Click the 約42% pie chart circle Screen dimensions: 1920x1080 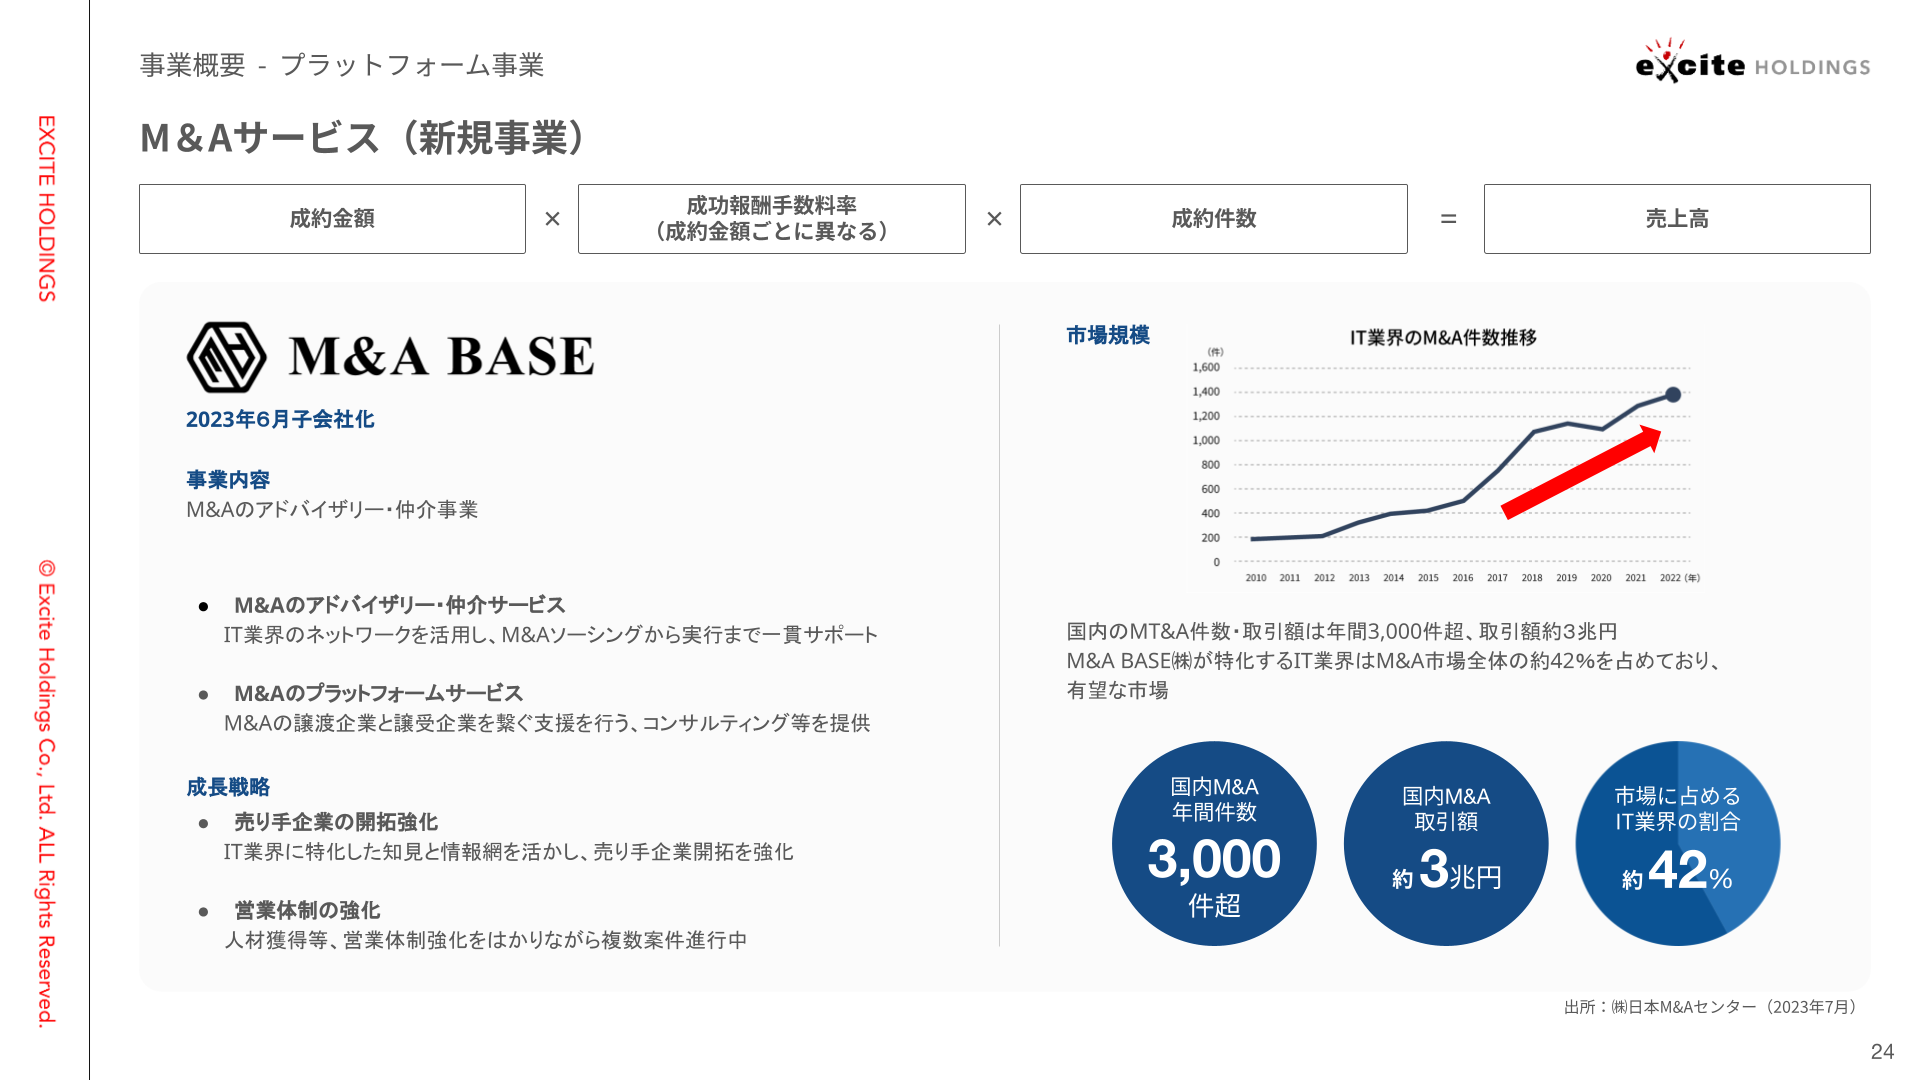1678,843
